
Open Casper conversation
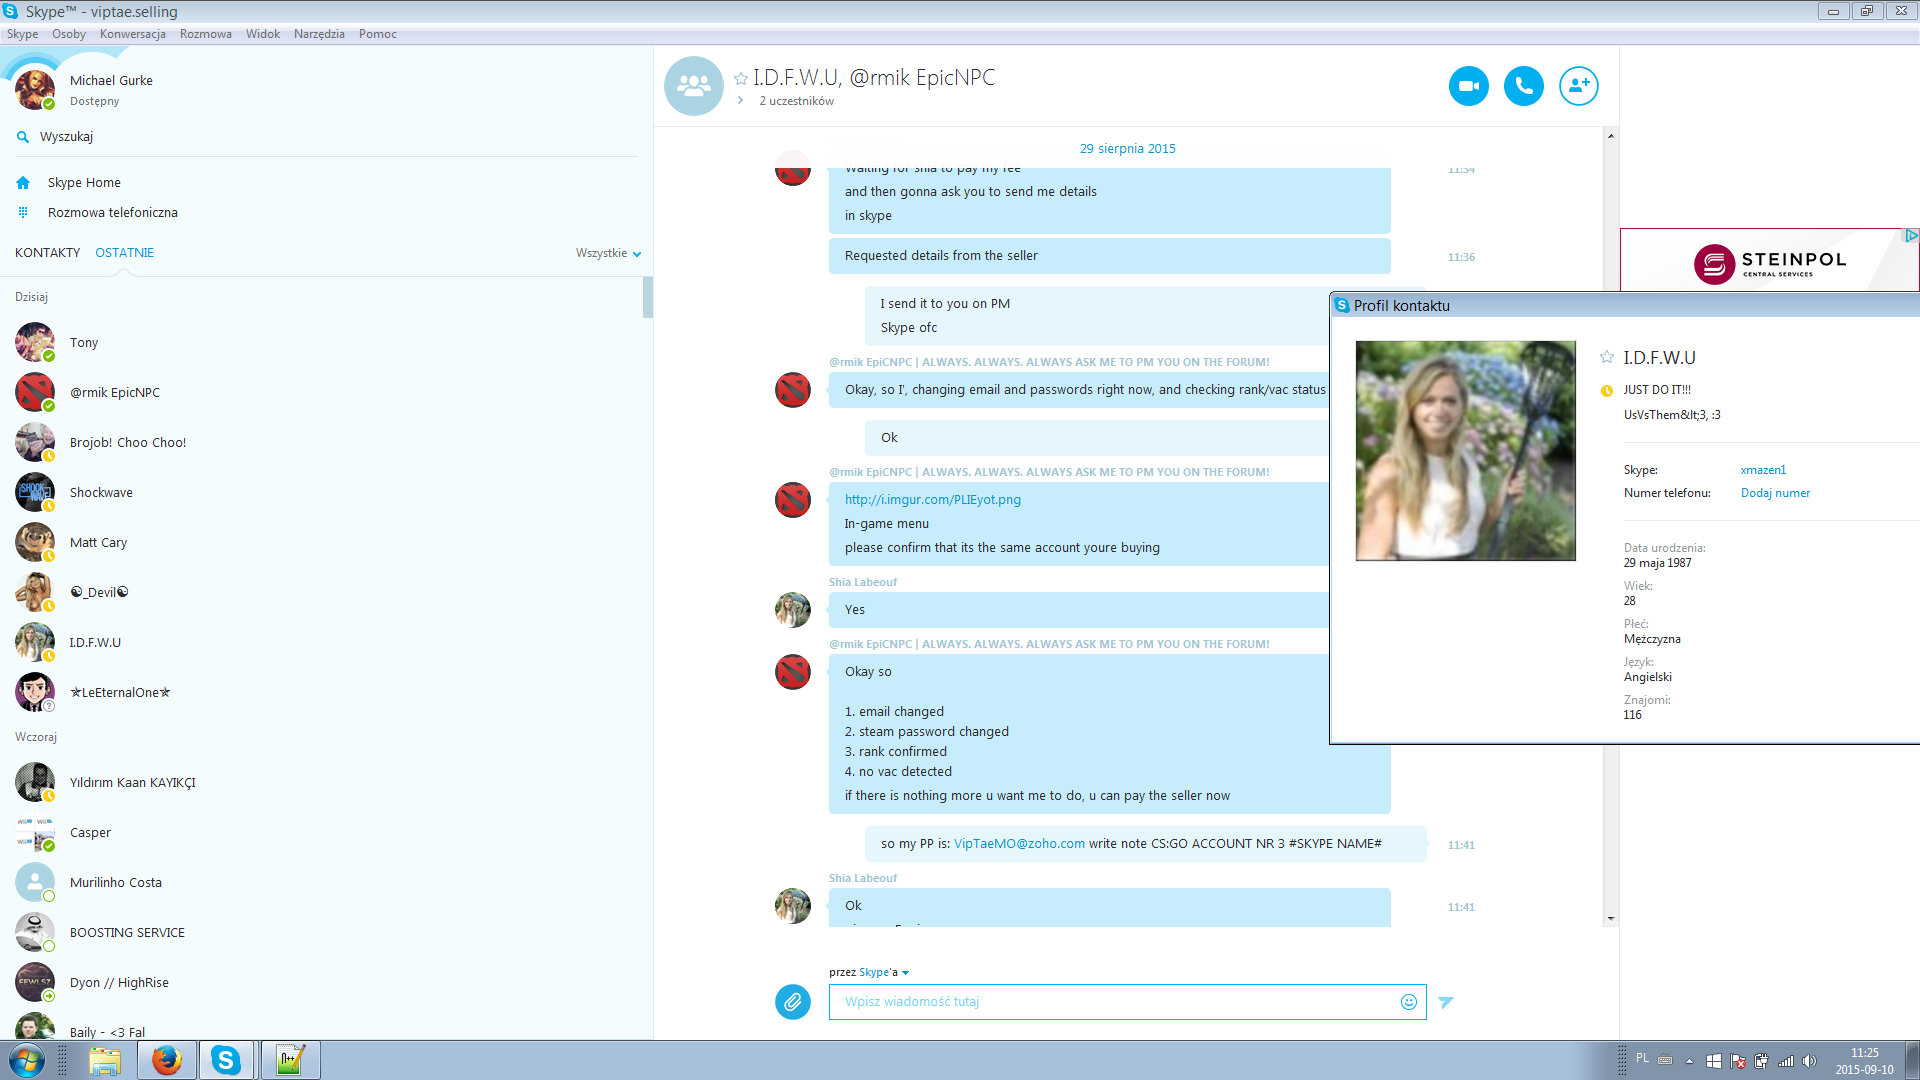tap(90, 833)
